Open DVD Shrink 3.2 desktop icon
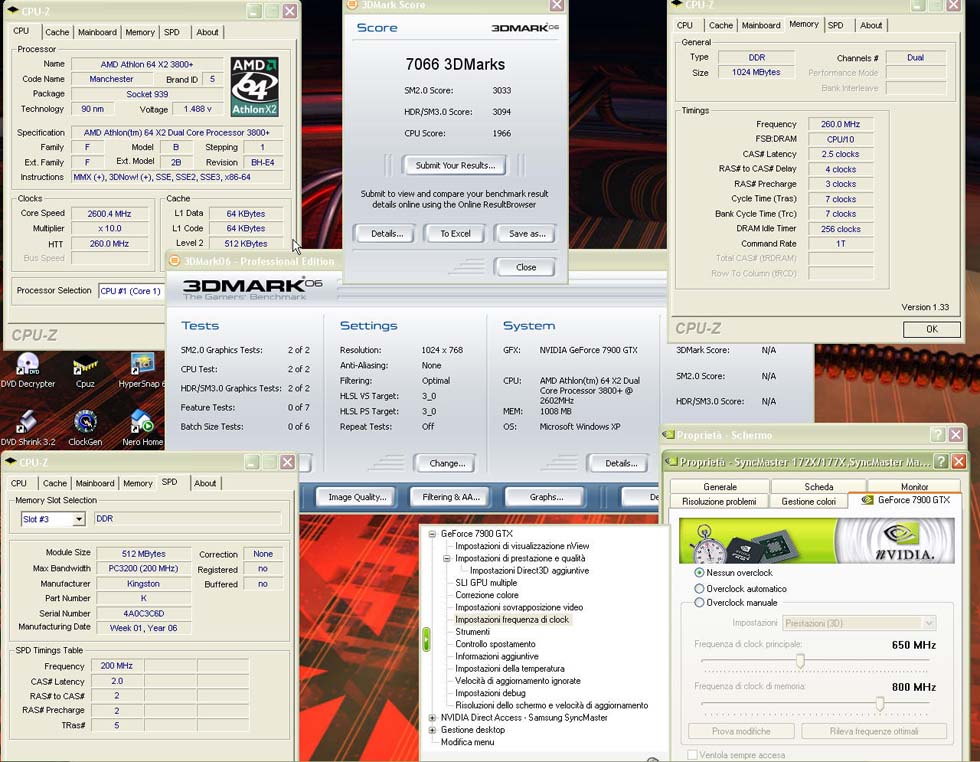The image size is (980, 762). pyautogui.click(x=28, y=428)
